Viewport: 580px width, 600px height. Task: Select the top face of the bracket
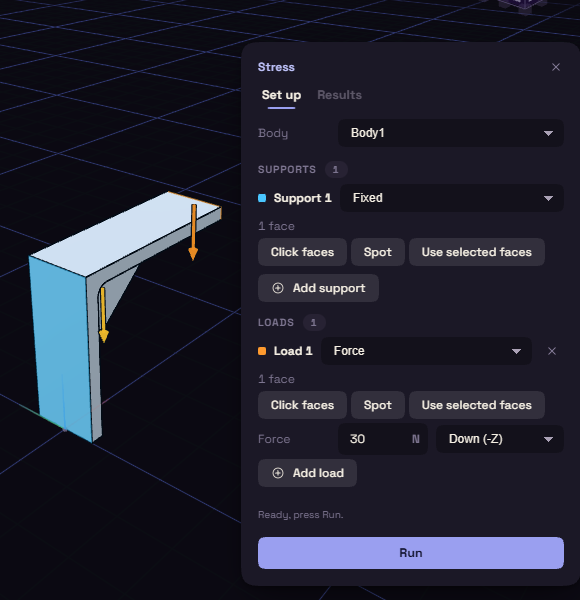pos(122,233)
